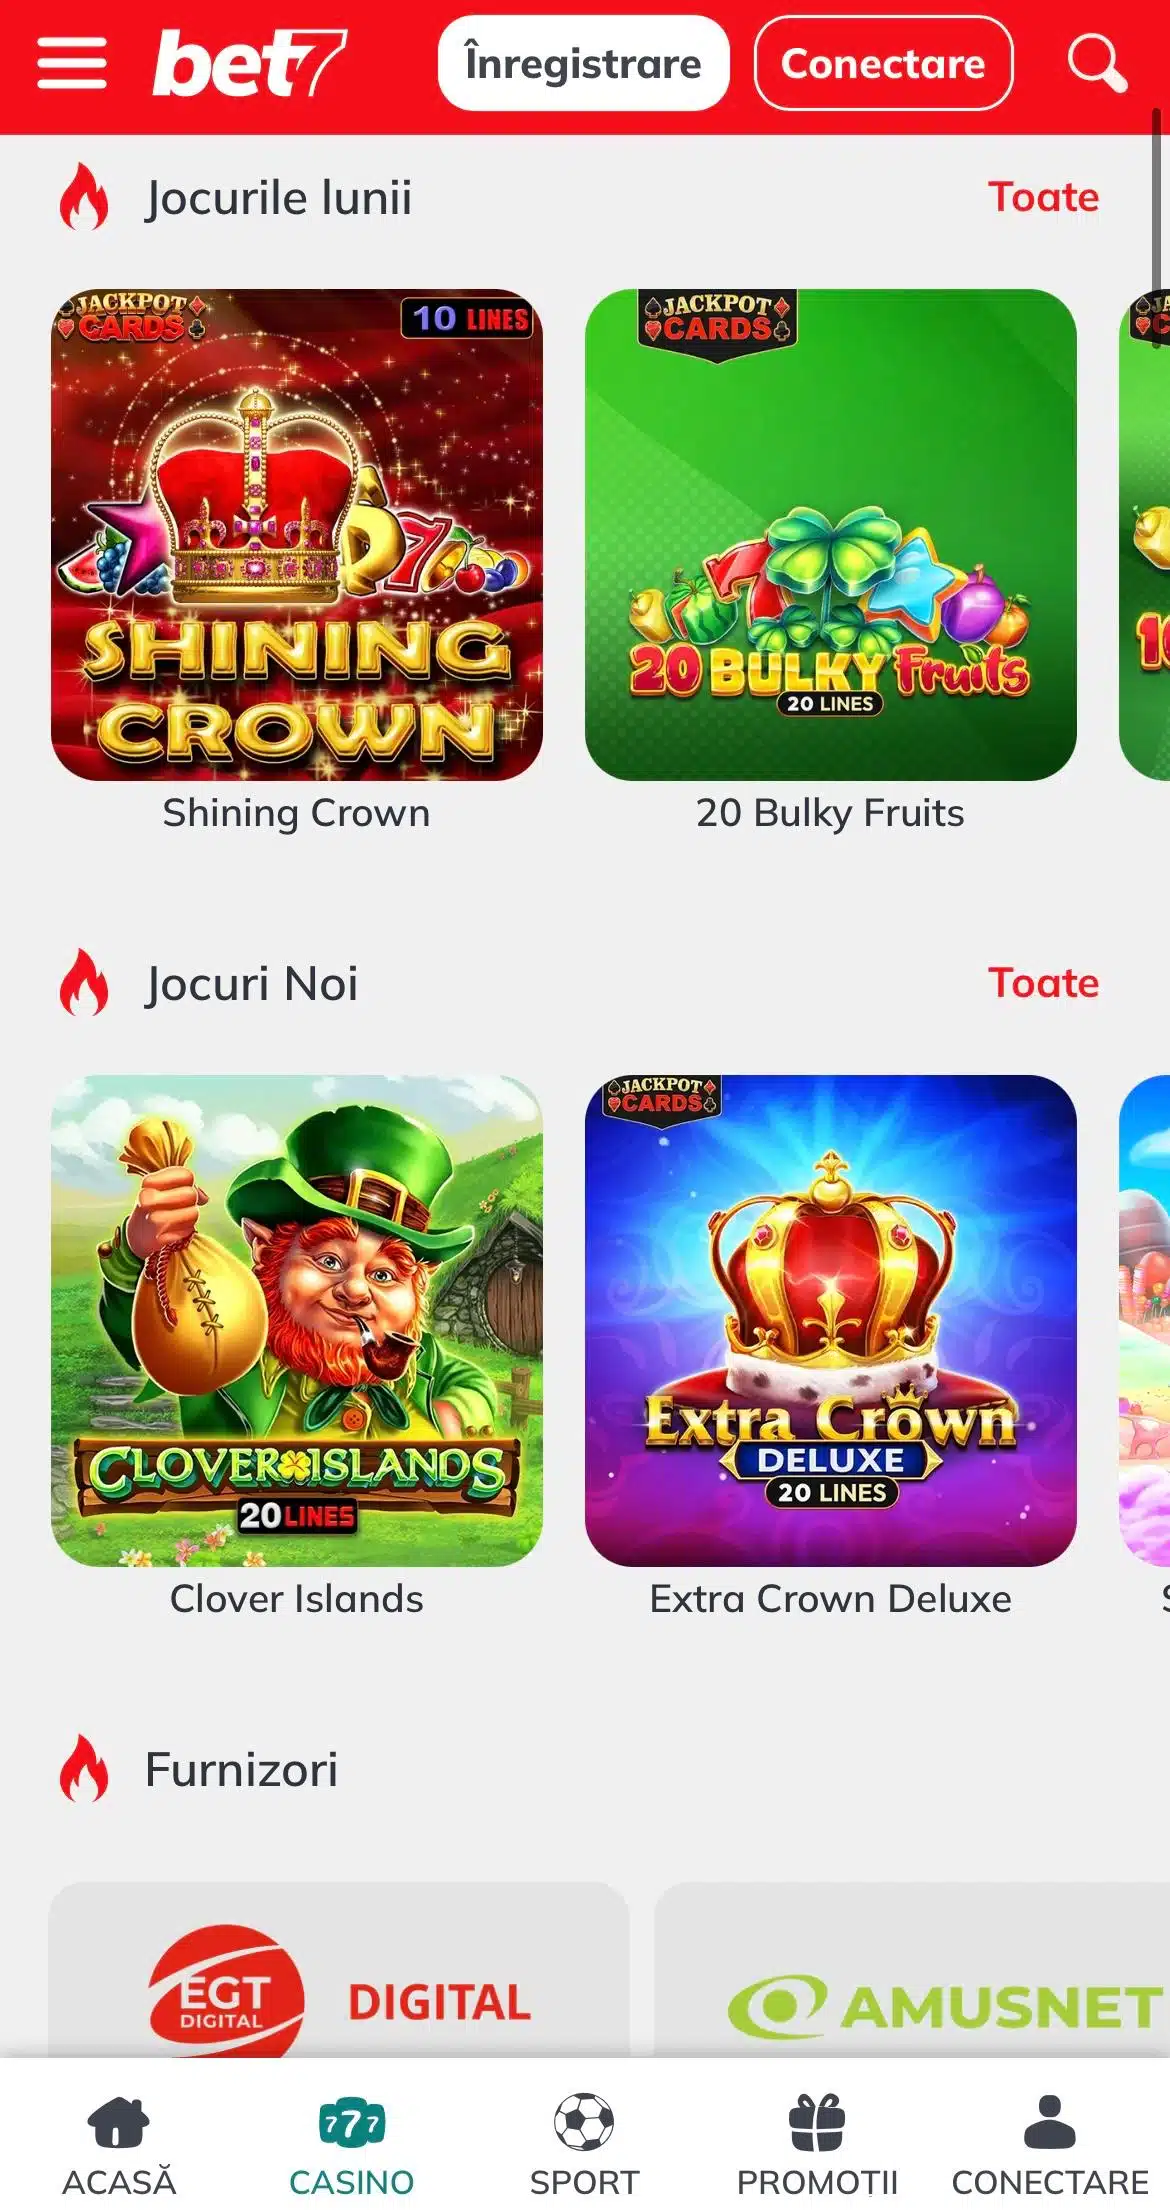Open the Casino 777 icon
The height and width of the screenshot is (2210, 1170).
pos(352,2122)
